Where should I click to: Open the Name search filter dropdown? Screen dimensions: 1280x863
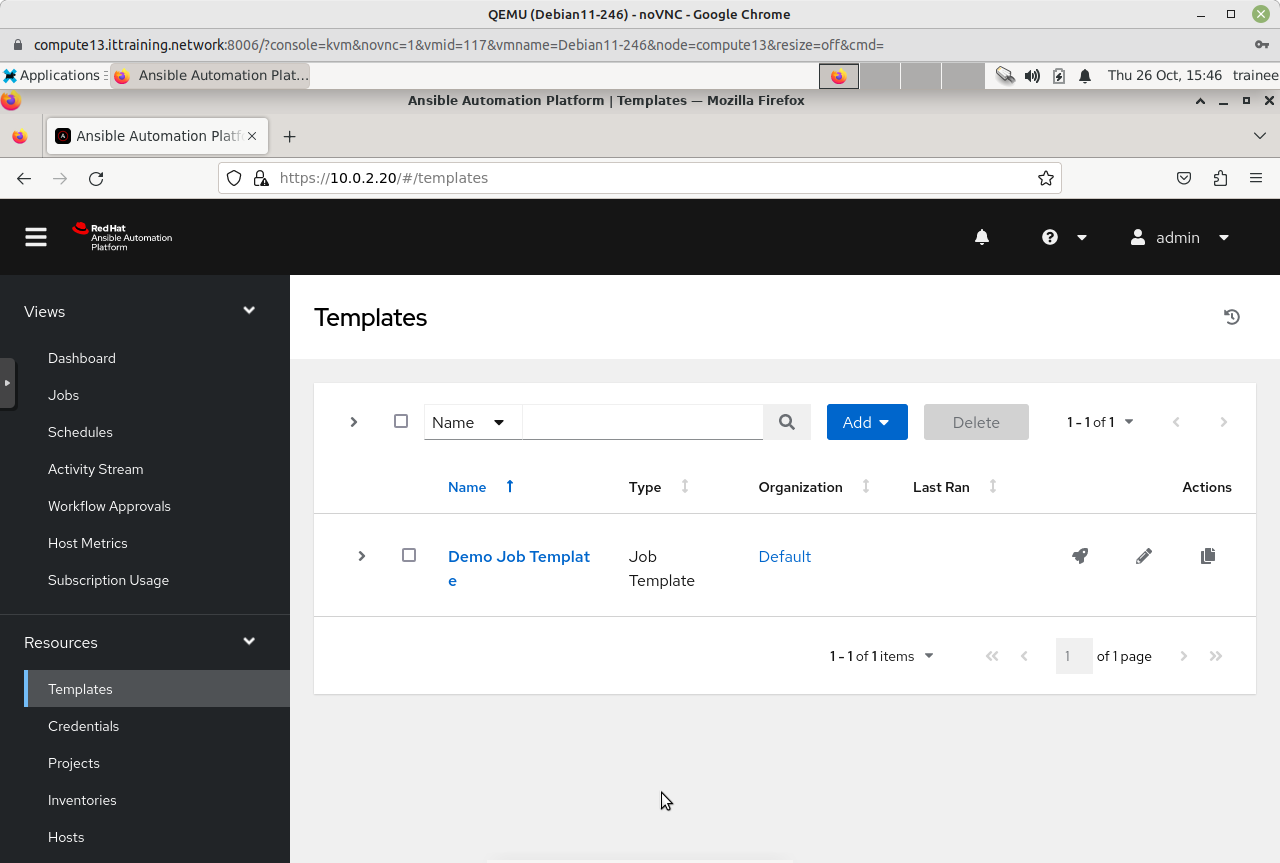[473, 422]
